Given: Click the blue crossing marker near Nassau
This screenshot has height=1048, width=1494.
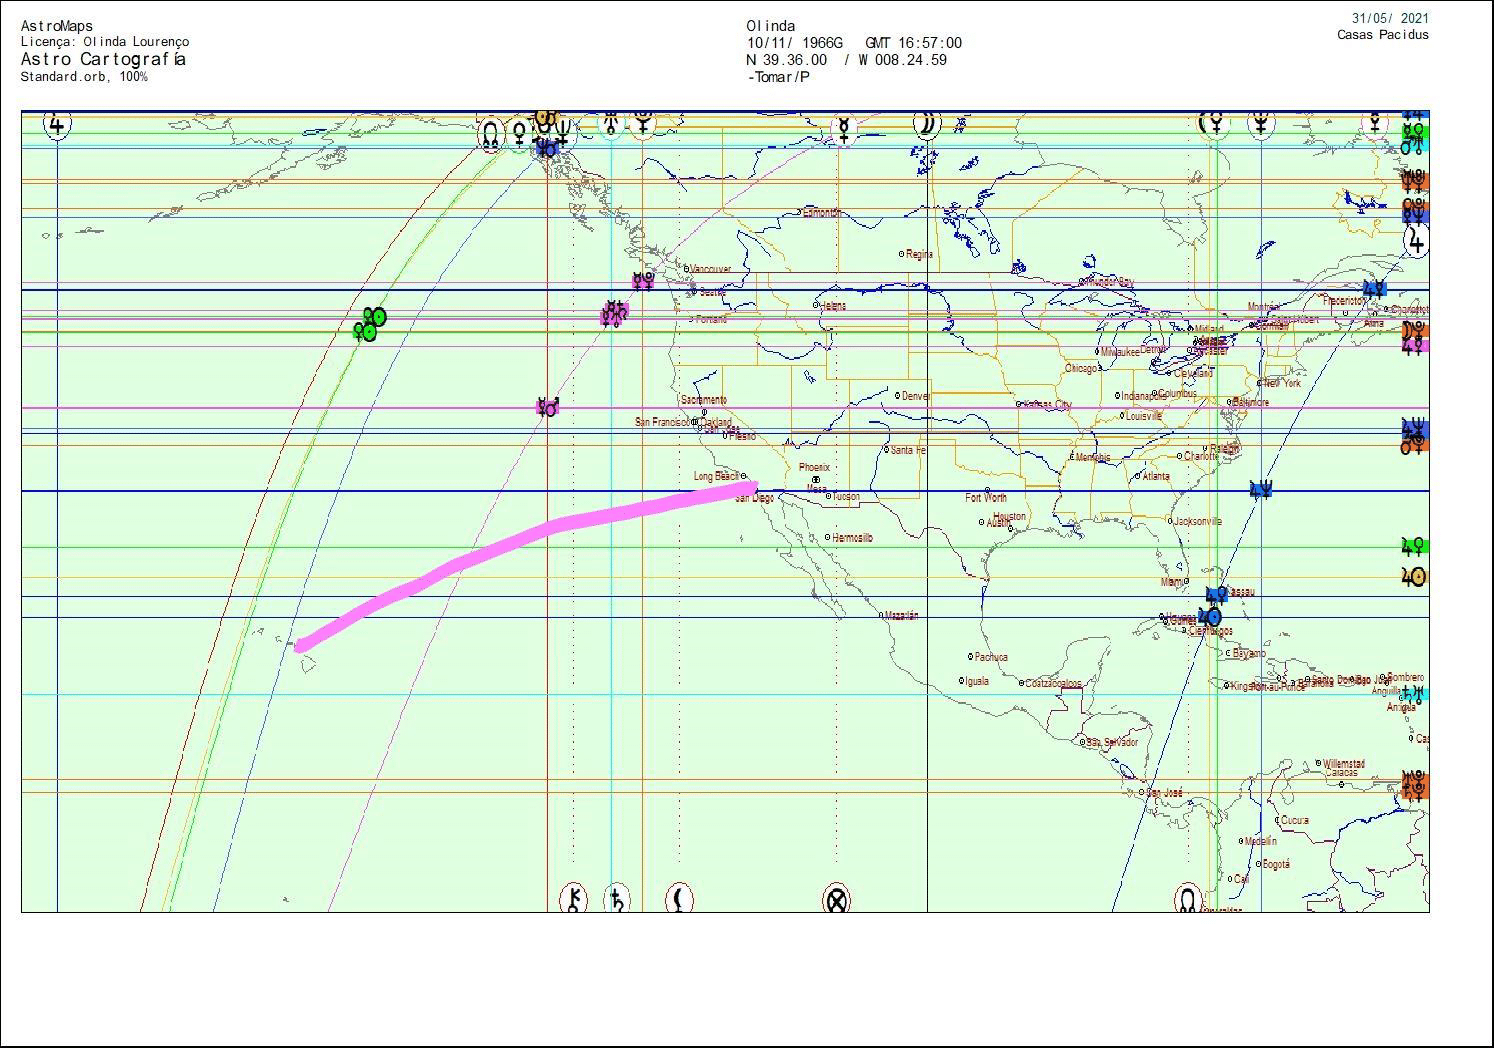Looking at the screenshot, I should pyautogui.click(x=1216, y=595).
